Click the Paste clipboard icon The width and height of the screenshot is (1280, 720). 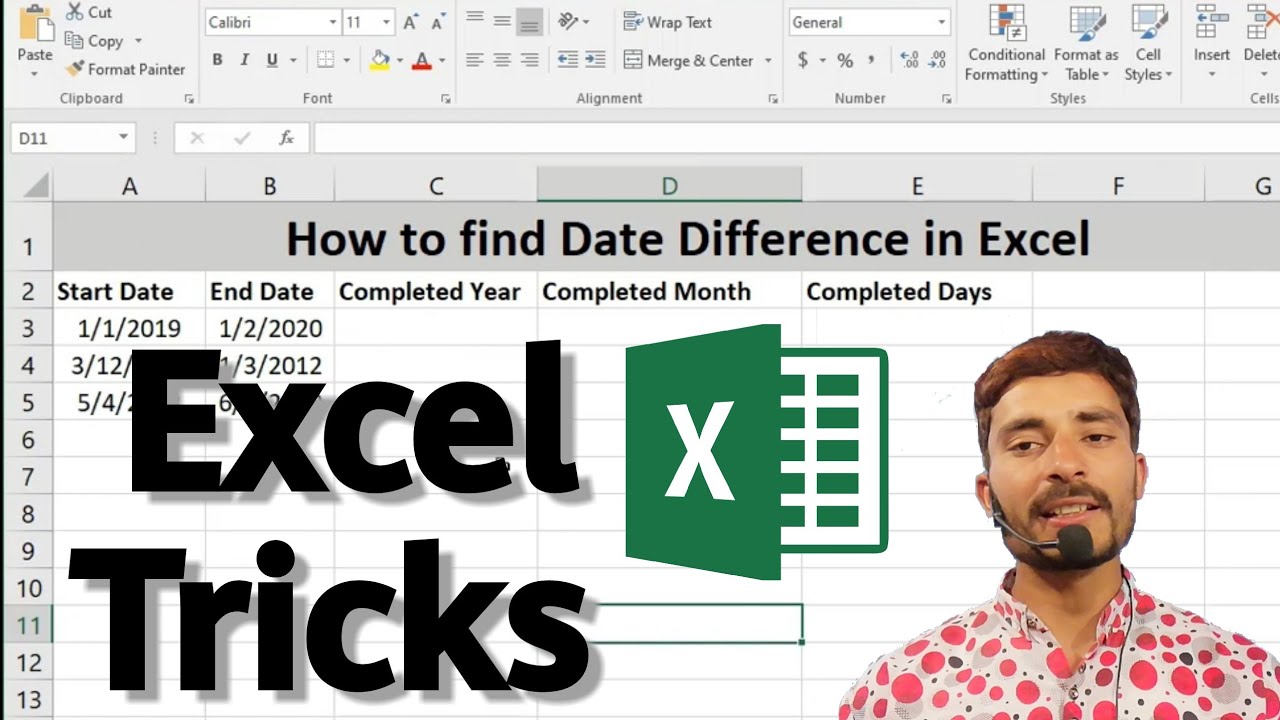pos(35,22)
